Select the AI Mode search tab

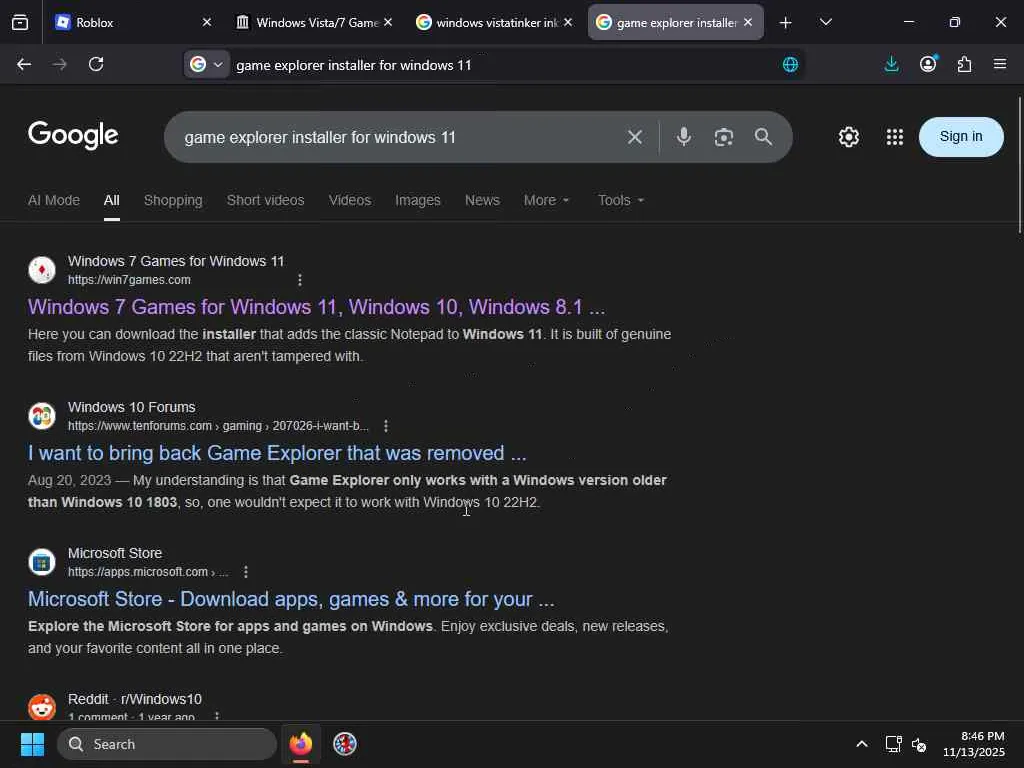[54, 200]
